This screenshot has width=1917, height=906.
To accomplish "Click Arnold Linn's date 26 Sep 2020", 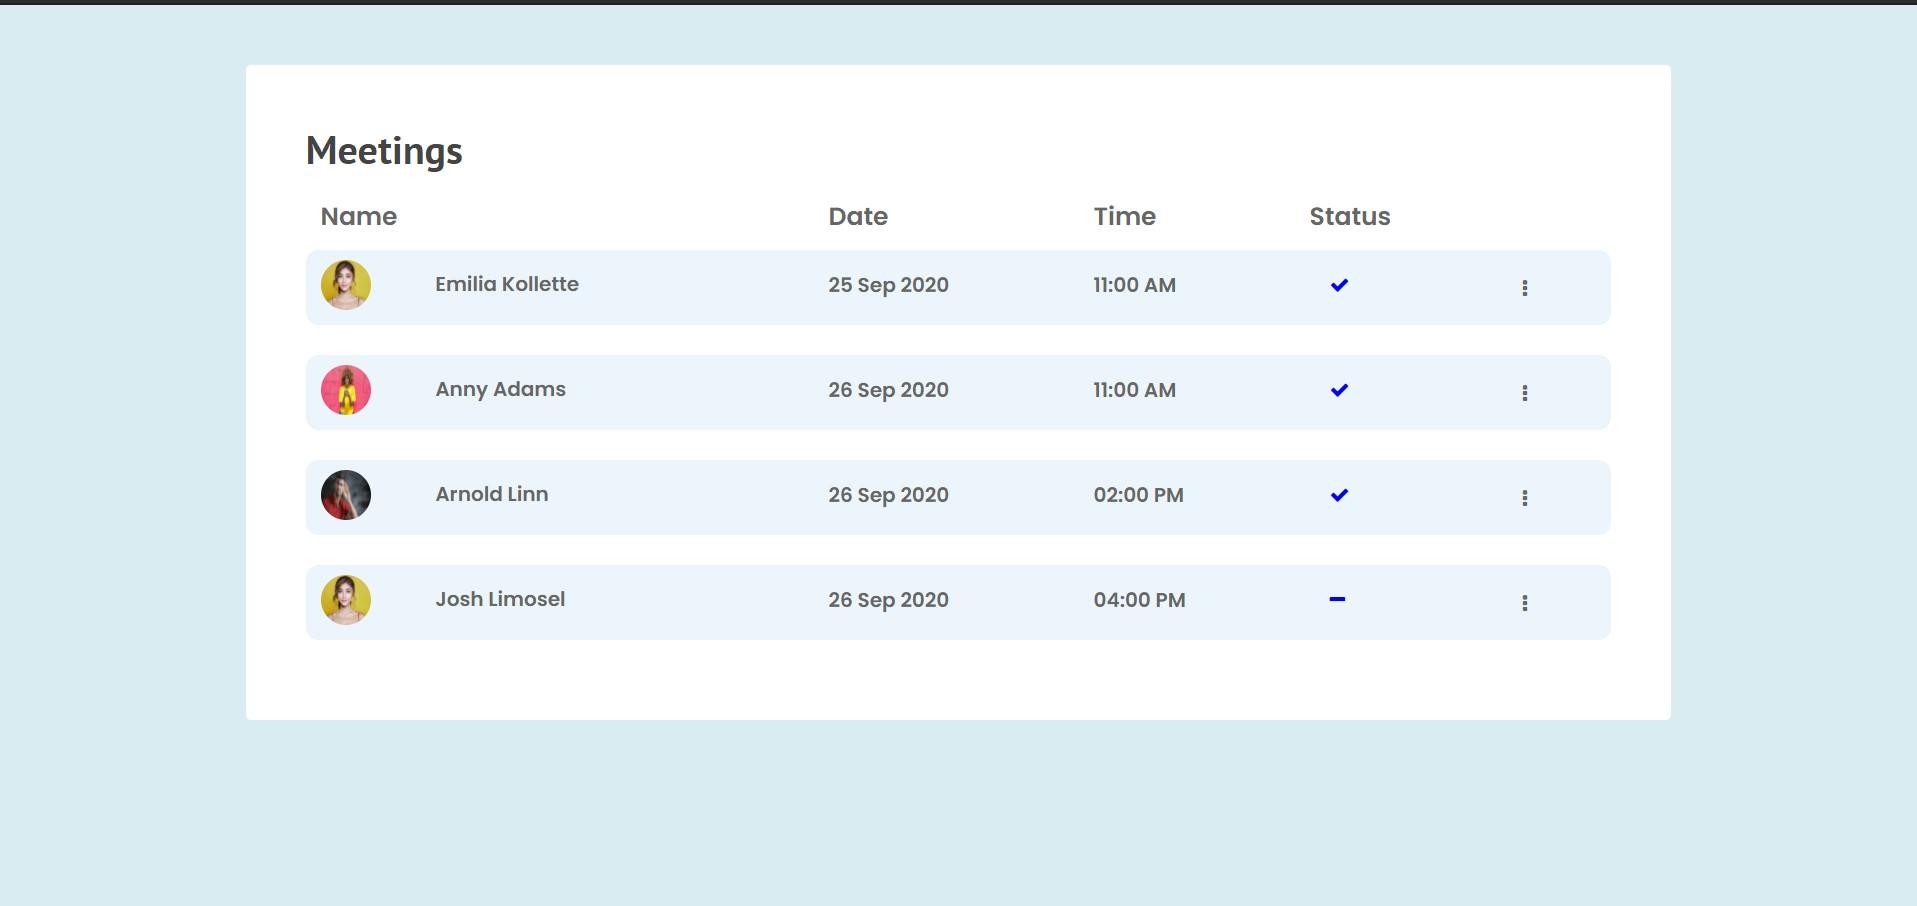I will (x=888, y=495).
